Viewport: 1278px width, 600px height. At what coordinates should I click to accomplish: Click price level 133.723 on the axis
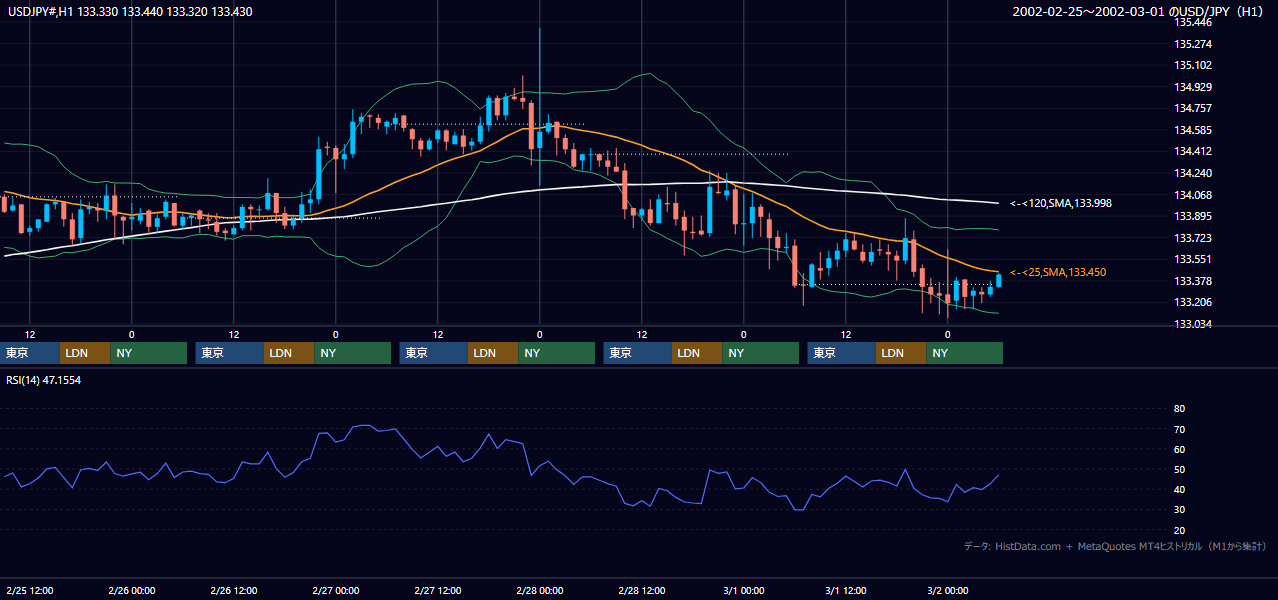pyautogui.click(x=1192, y=238)
